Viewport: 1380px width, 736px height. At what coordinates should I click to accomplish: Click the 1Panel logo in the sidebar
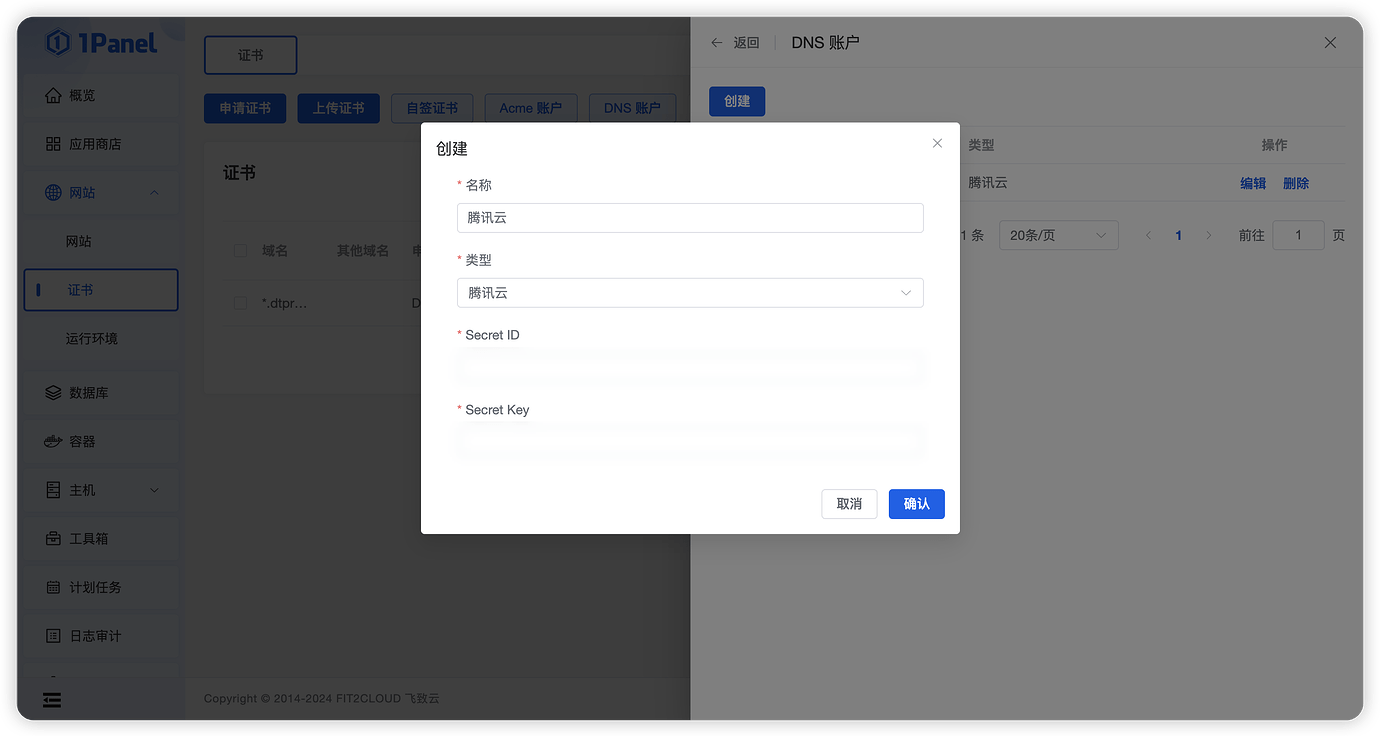101,42
